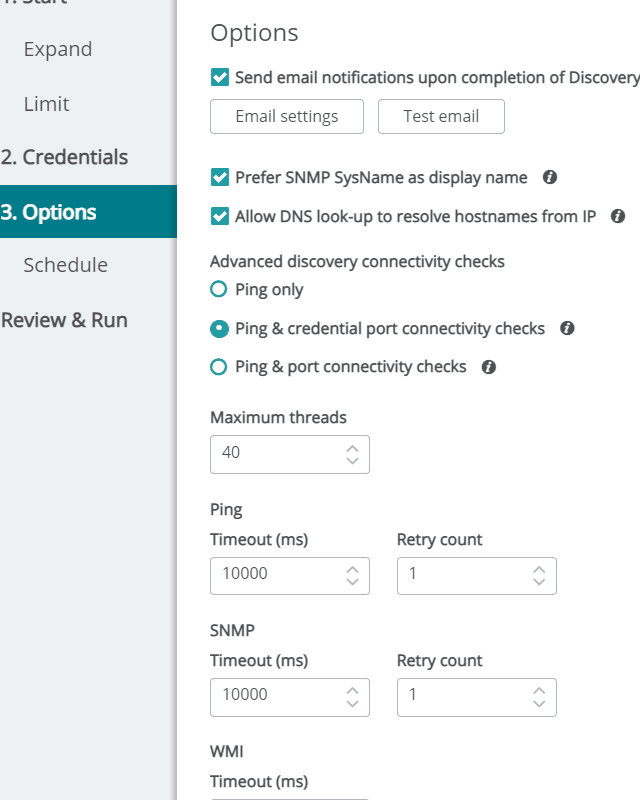This screenshot has height=800, width=640.
Task: Click the SNMP Timeout (ms) field
Action: (x=290, y=697)
